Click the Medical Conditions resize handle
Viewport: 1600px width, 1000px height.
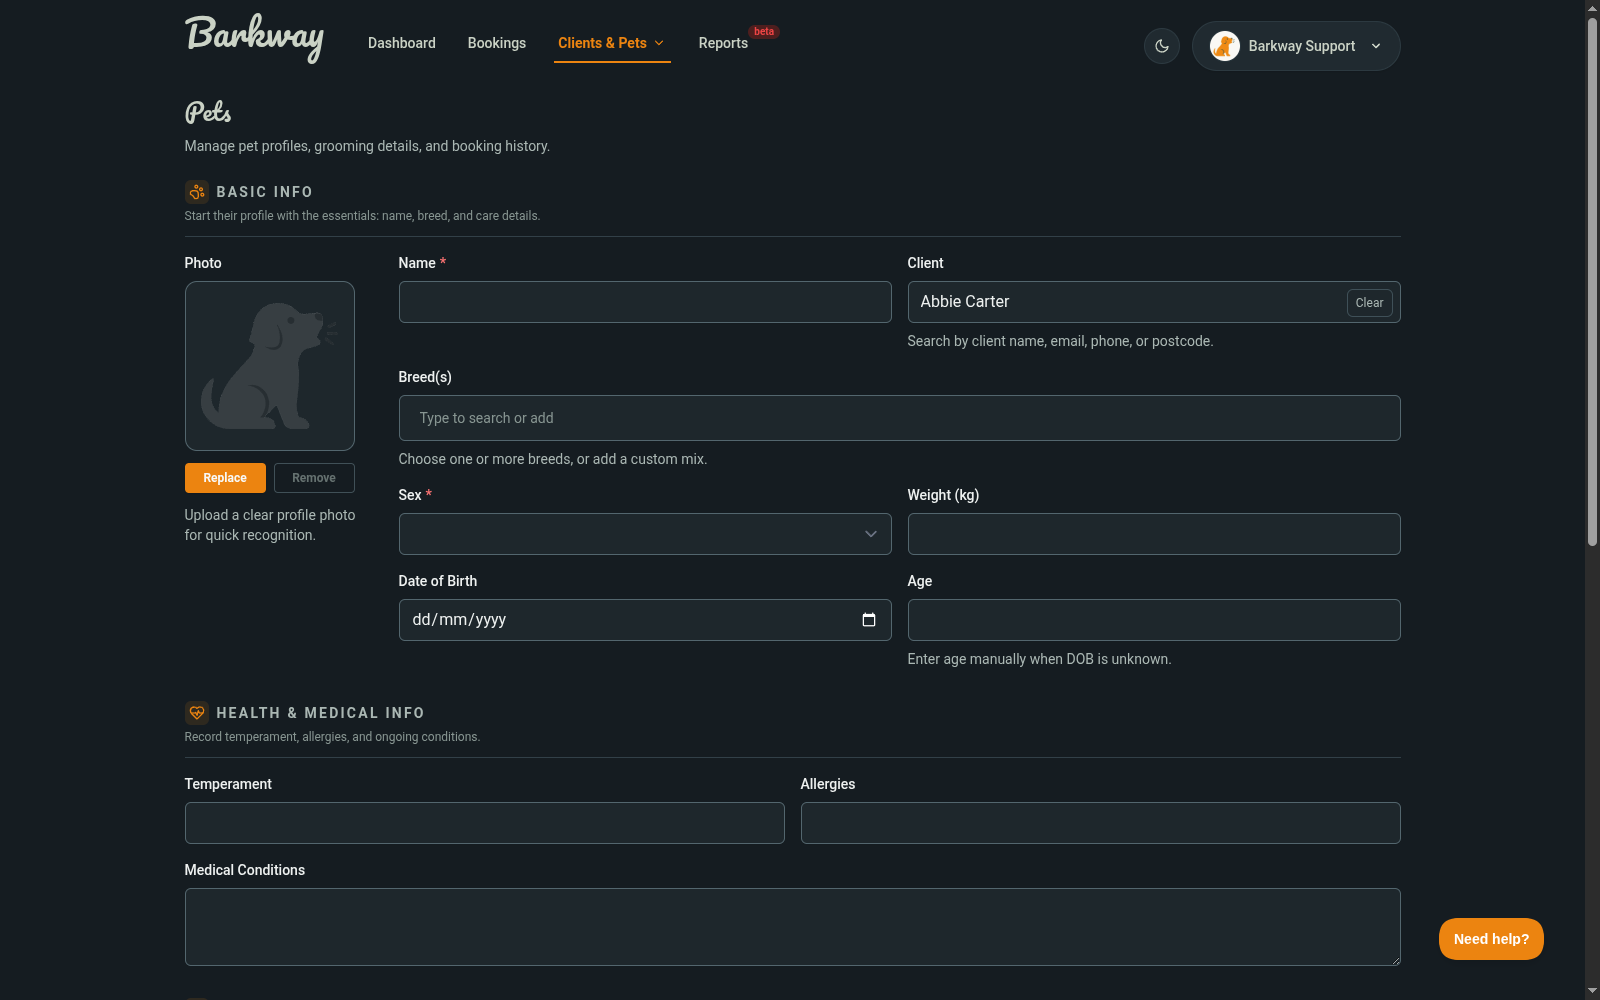pos(1395,960)
